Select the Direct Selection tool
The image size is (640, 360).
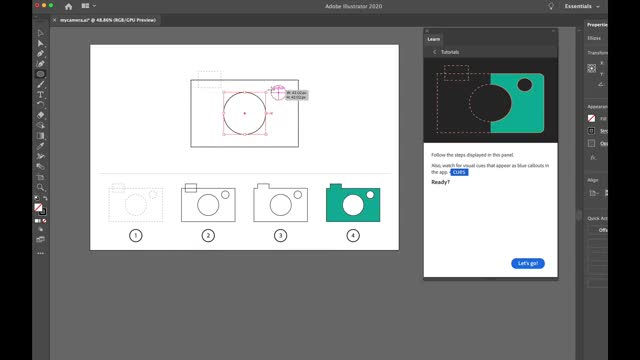coord(40,43)
